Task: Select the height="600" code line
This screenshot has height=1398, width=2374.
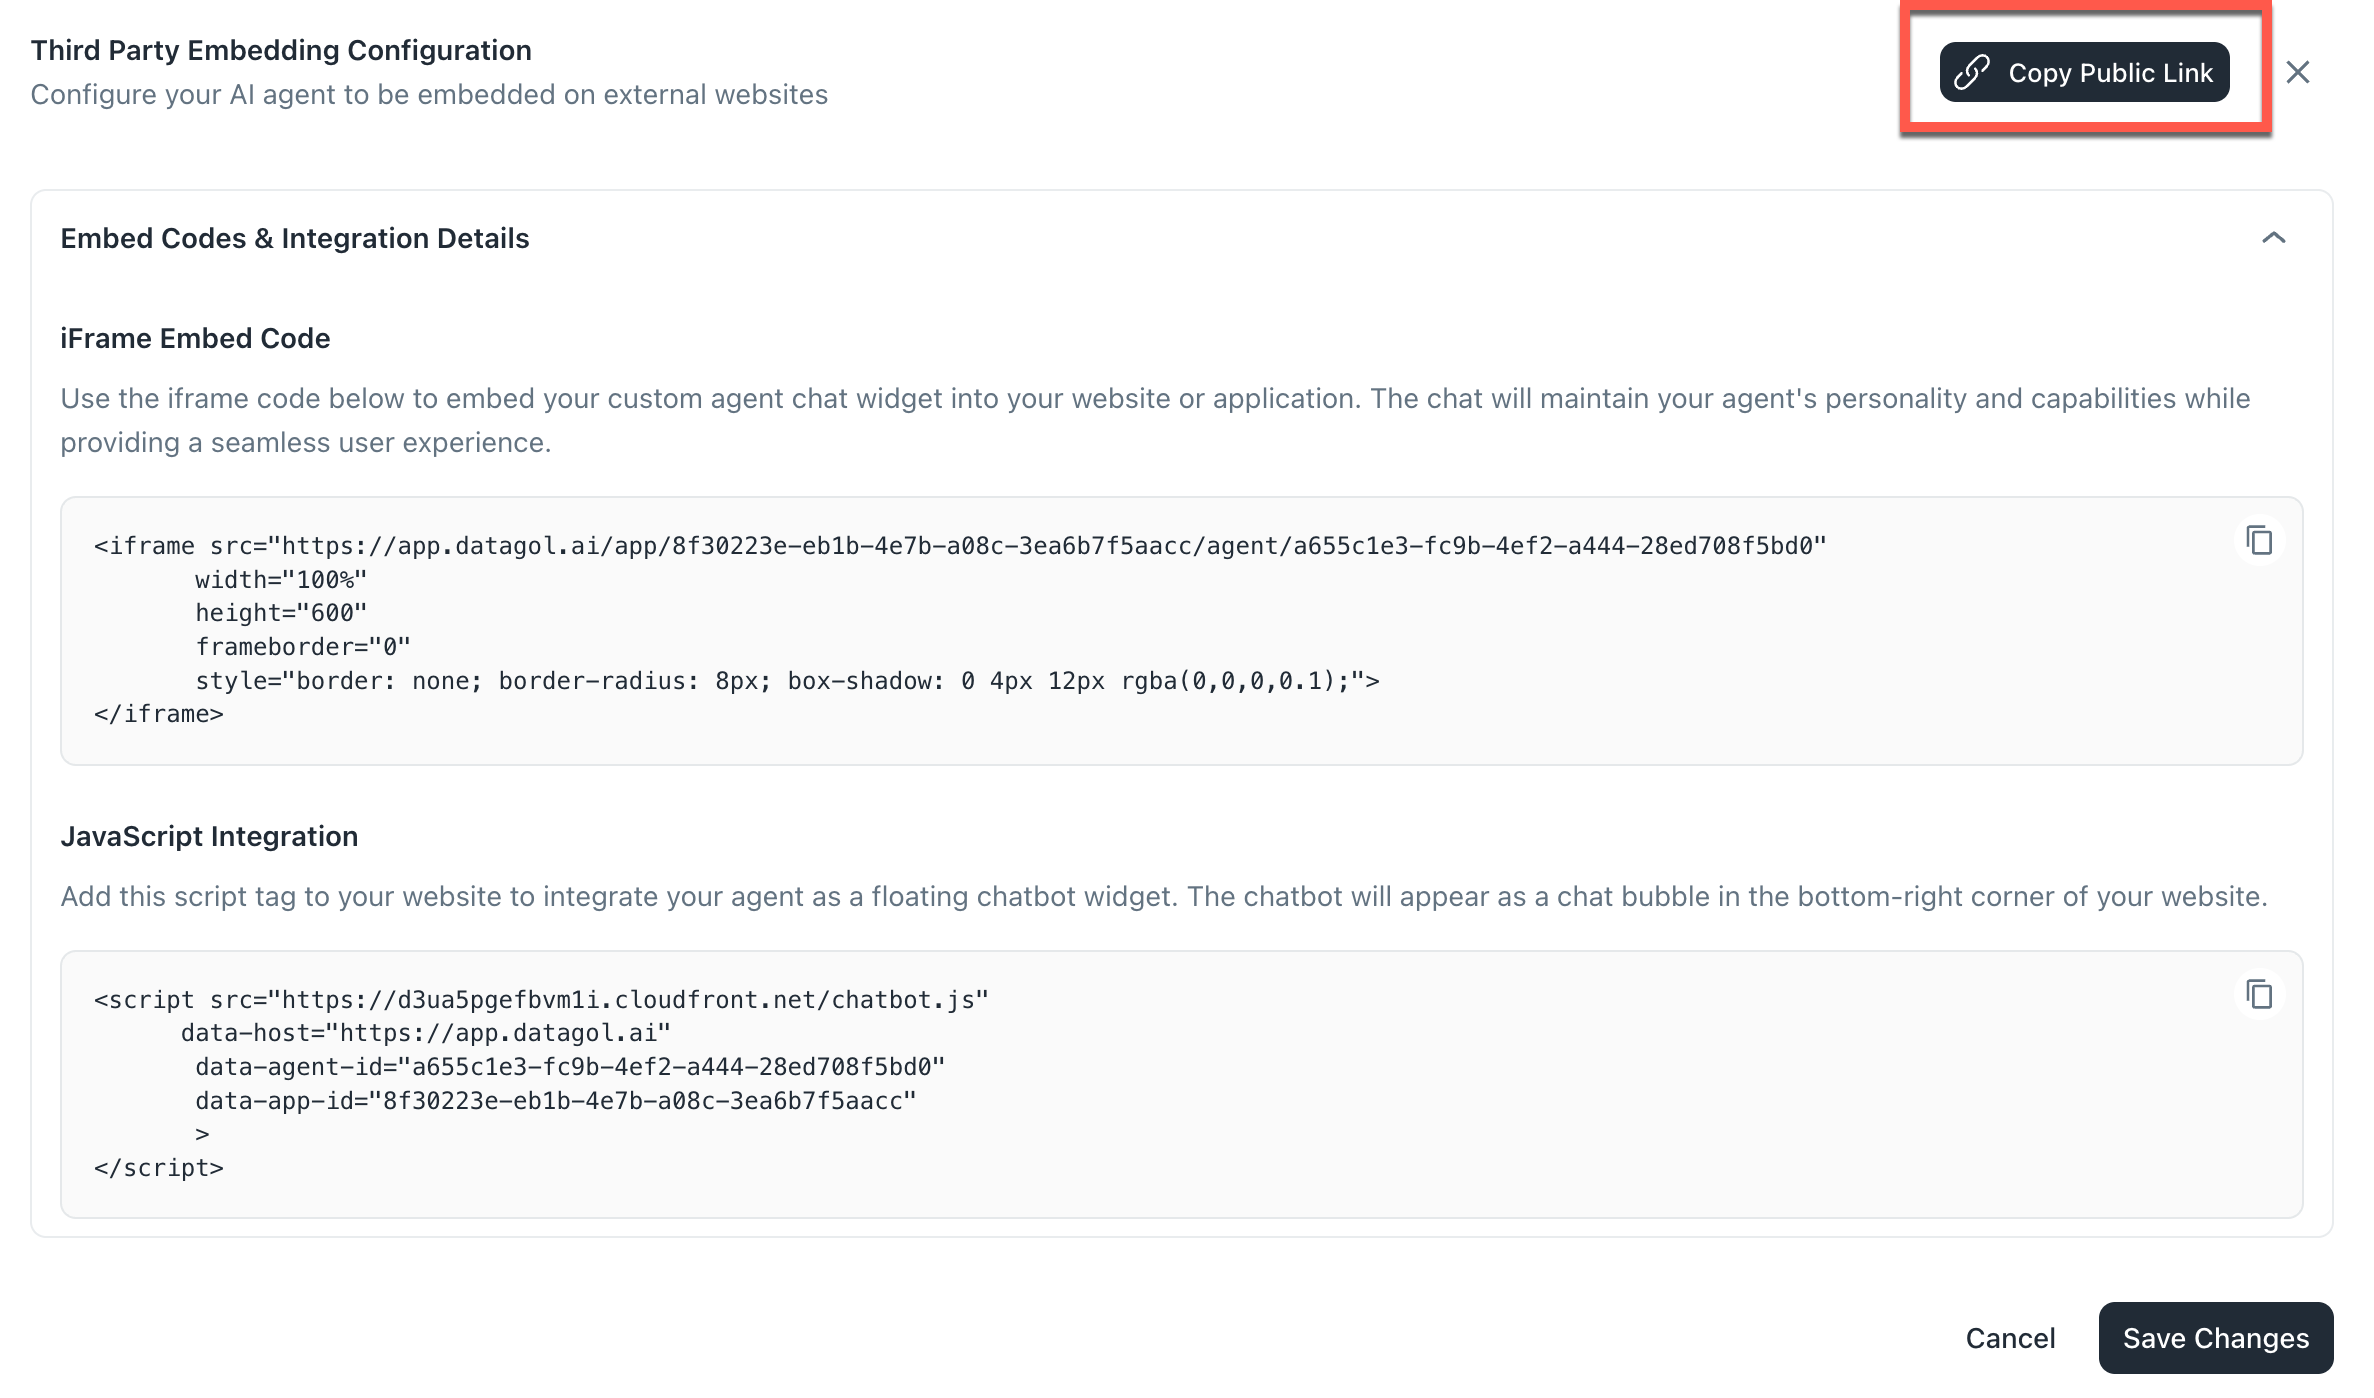Action: (281, 613)
